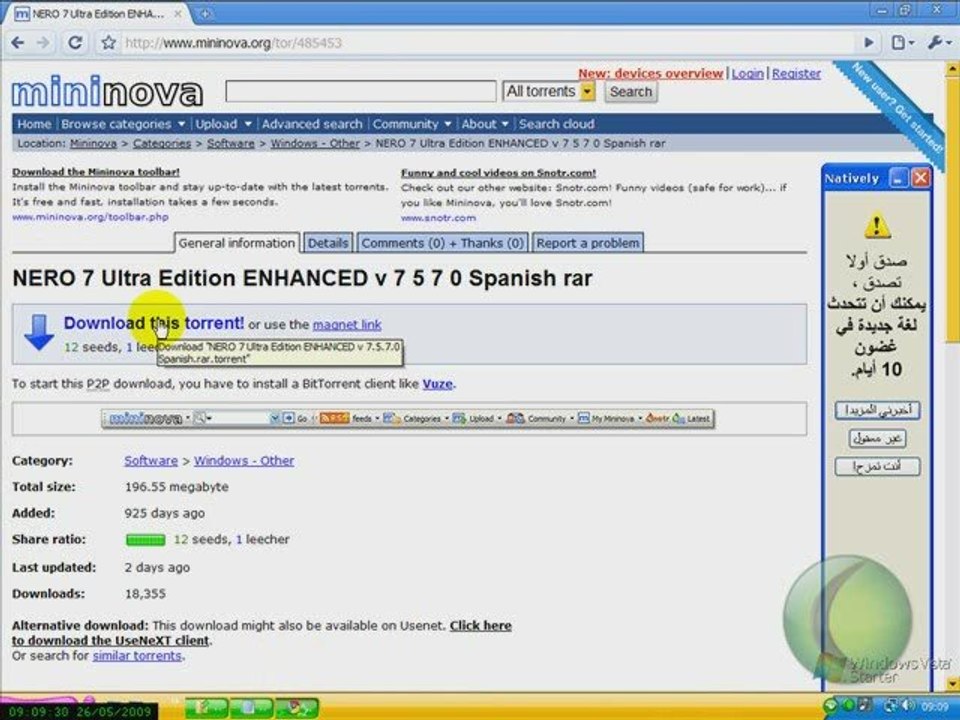Expand the Browse categories menu

pyautogui.click(x=122, y=124)
